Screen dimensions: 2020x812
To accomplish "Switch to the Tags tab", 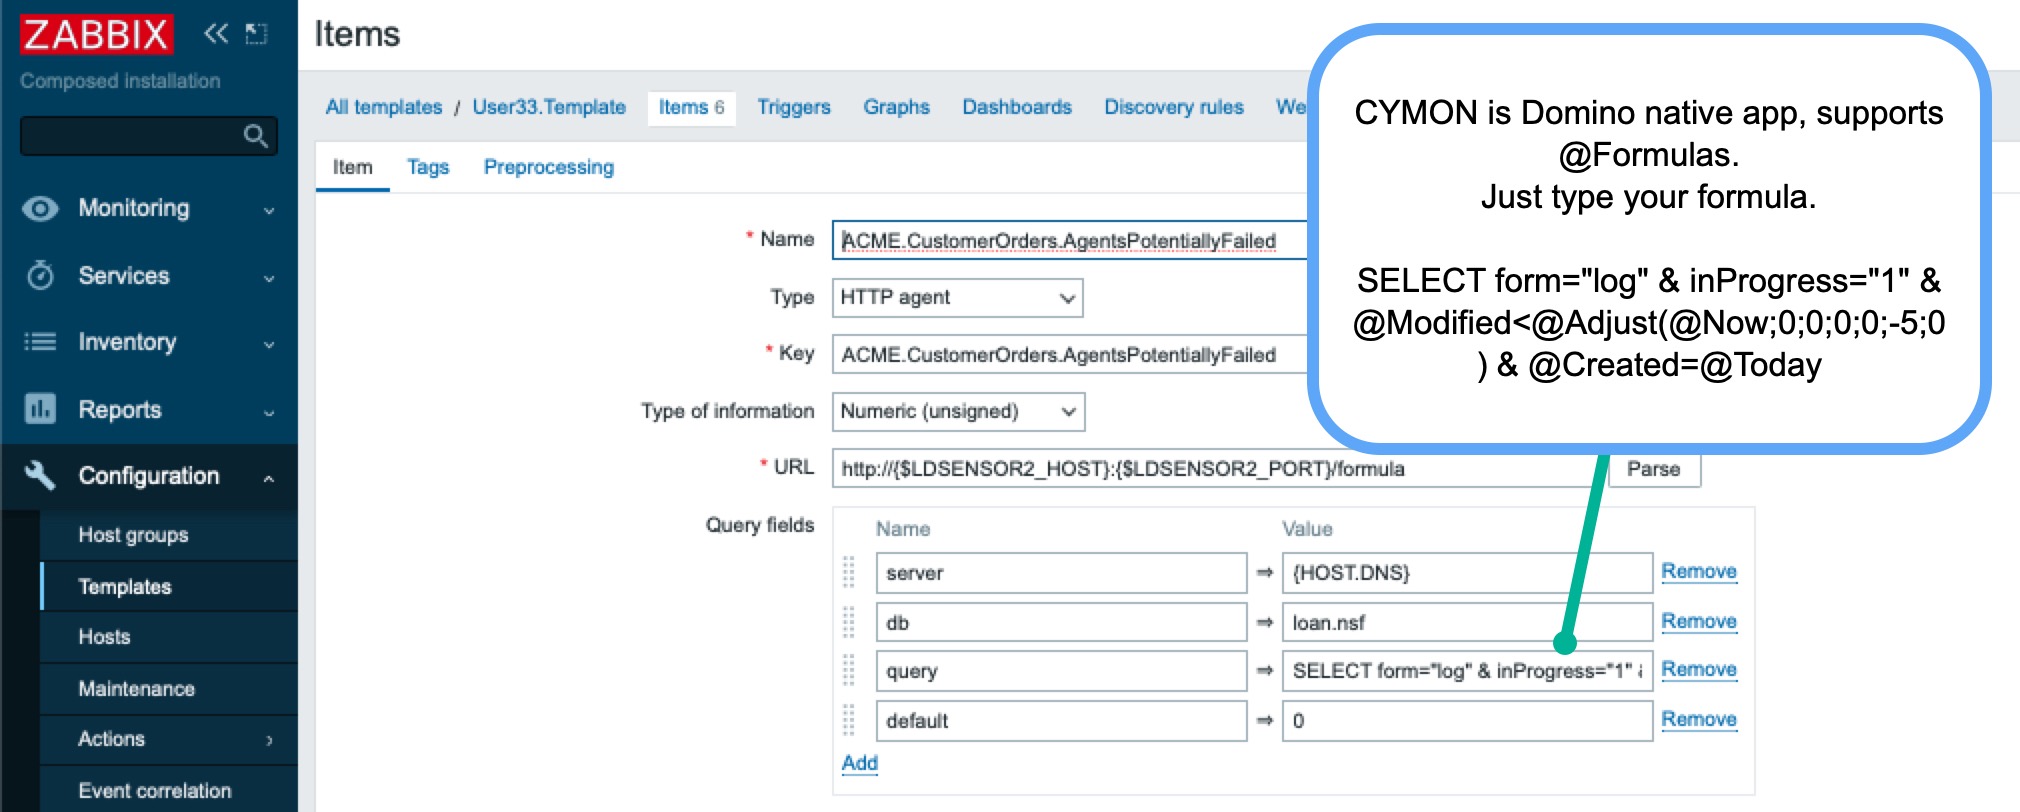I will point(428,167).
